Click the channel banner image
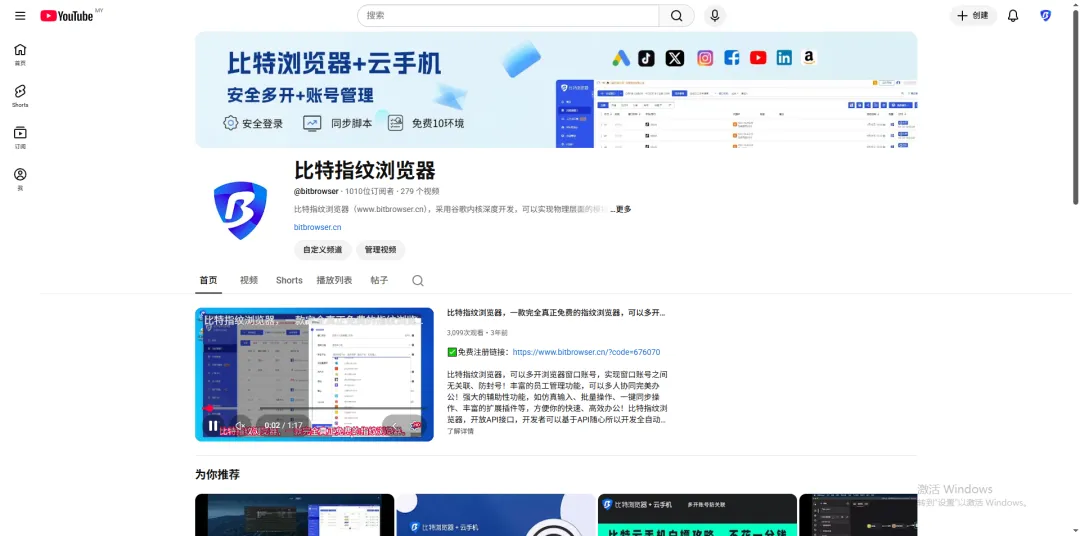This screenshot has height=536, width=1080. [556, 90]
